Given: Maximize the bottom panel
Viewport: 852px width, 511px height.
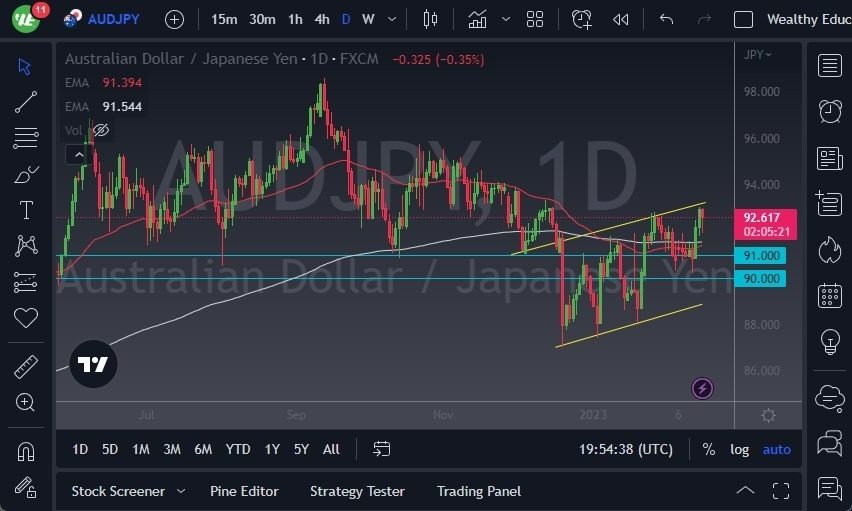Looking at the screenshot, I should coord(781,490).
